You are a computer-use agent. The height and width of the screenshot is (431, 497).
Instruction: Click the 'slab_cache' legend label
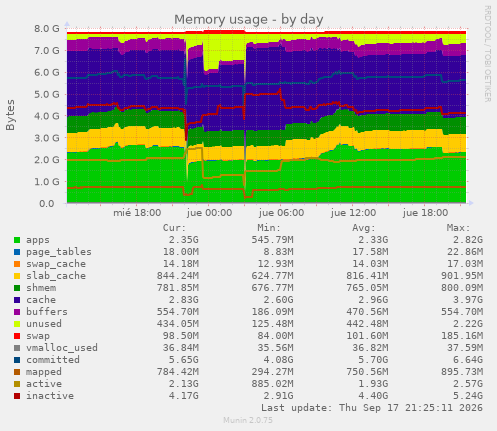56,276
